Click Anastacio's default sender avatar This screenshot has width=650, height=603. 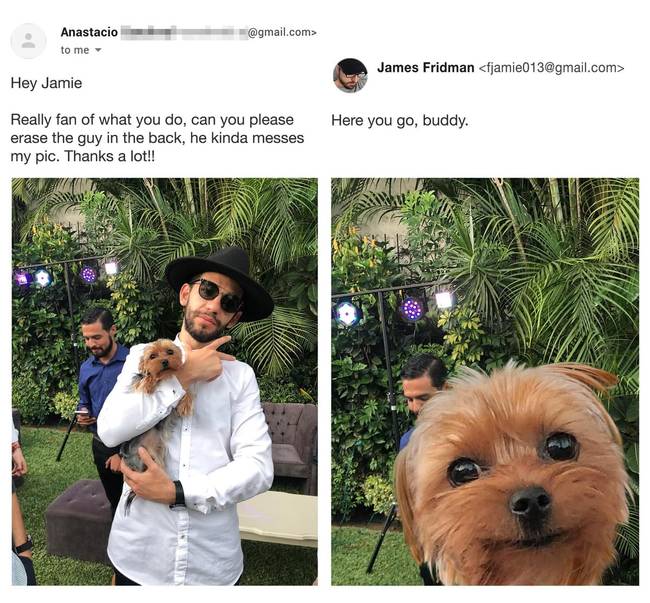(x=28, y=41)
